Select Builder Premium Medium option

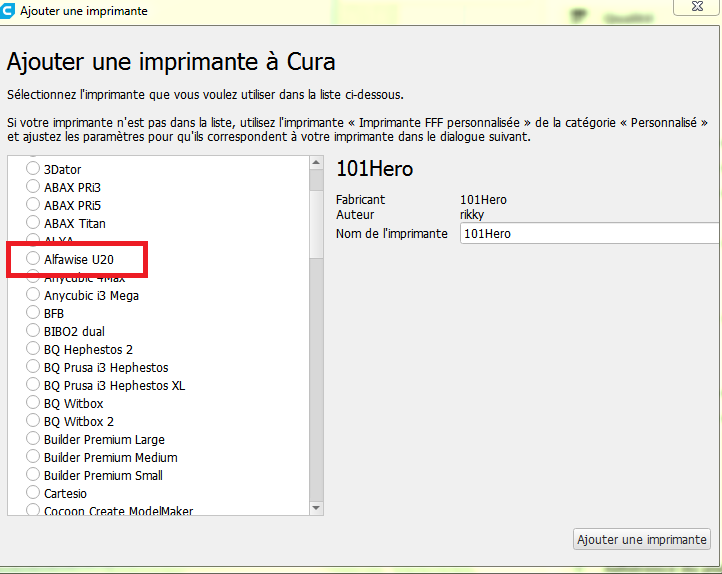pyautogui.click(x=33, y=456)
